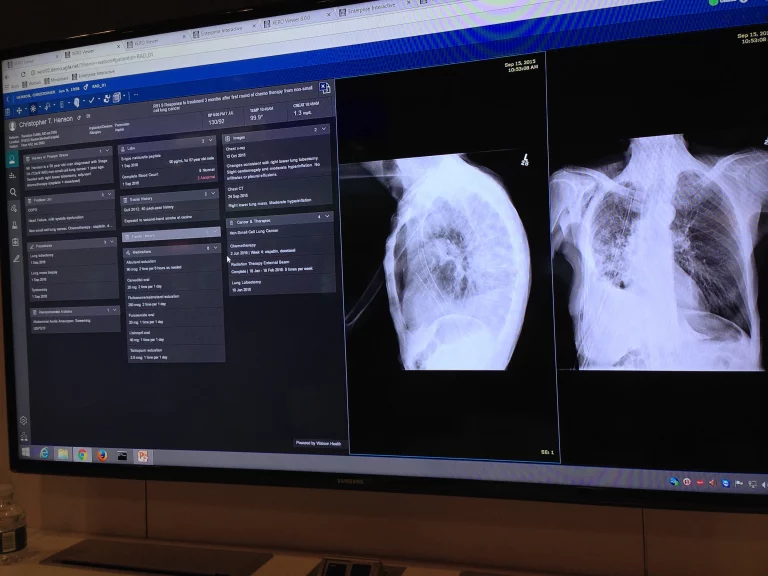Select the frontal chest X-ray viewport

(661, 255)
